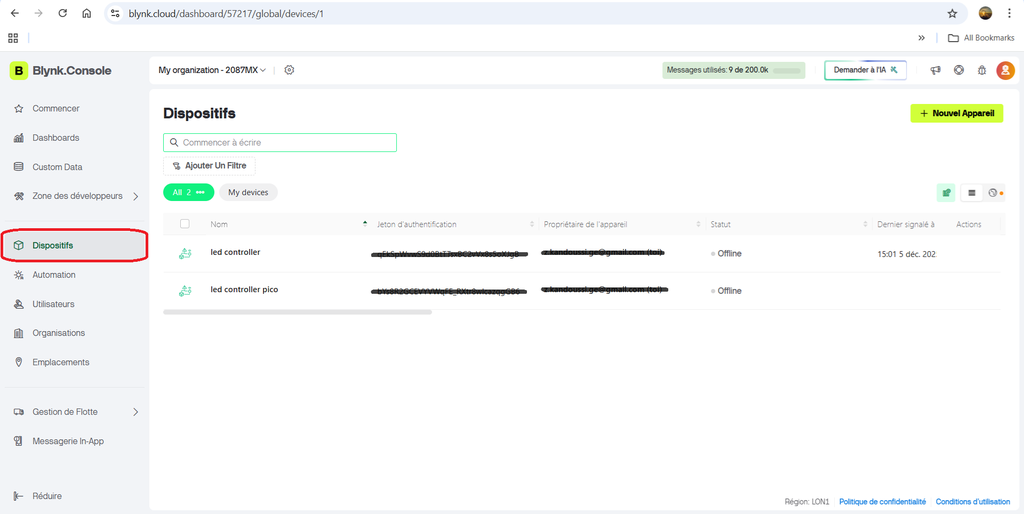
Task: Click the Emplacements location pin icon
Action: (x=18, y=362)
